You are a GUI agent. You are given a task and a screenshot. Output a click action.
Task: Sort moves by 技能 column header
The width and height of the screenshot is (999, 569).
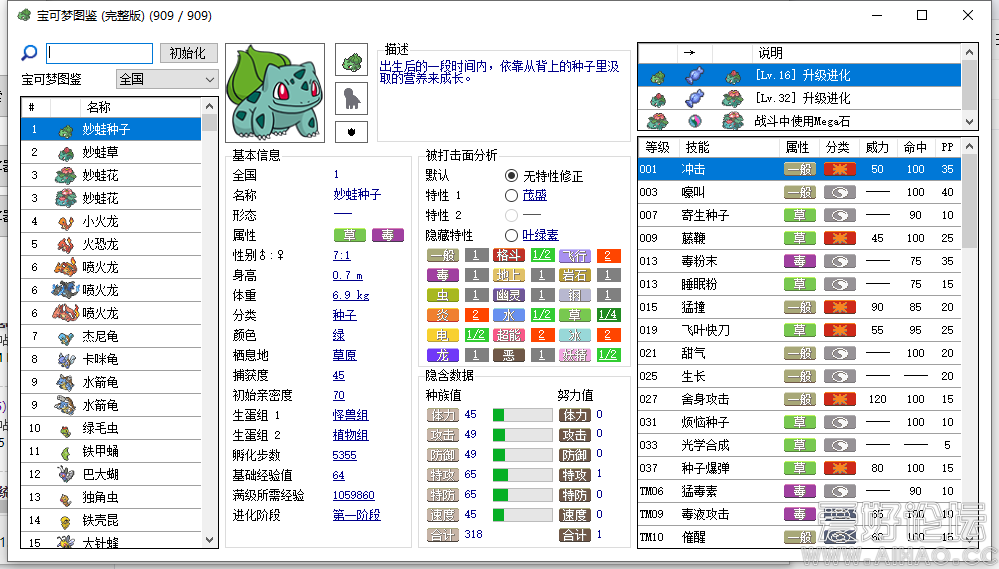[x=728, y=147]
